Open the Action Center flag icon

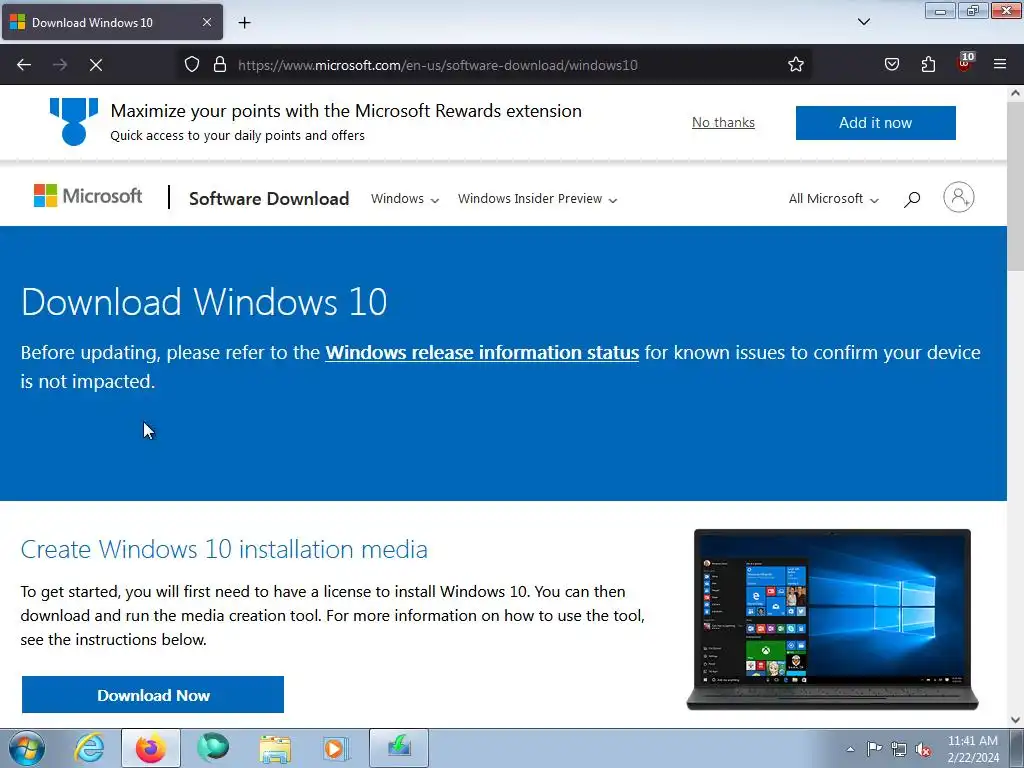pos(874,749)
